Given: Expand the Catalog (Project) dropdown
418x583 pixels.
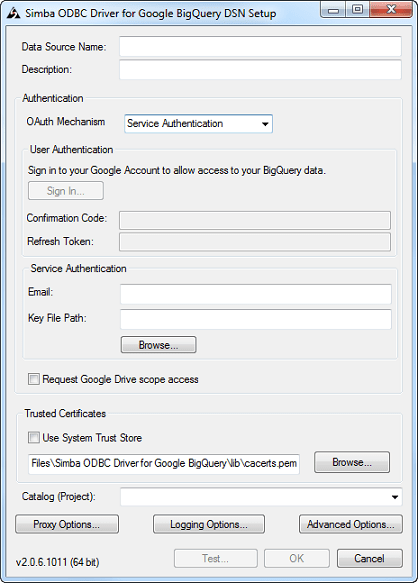Looking at the screenshot, I should pyautogui.click(x=261, y=497).
